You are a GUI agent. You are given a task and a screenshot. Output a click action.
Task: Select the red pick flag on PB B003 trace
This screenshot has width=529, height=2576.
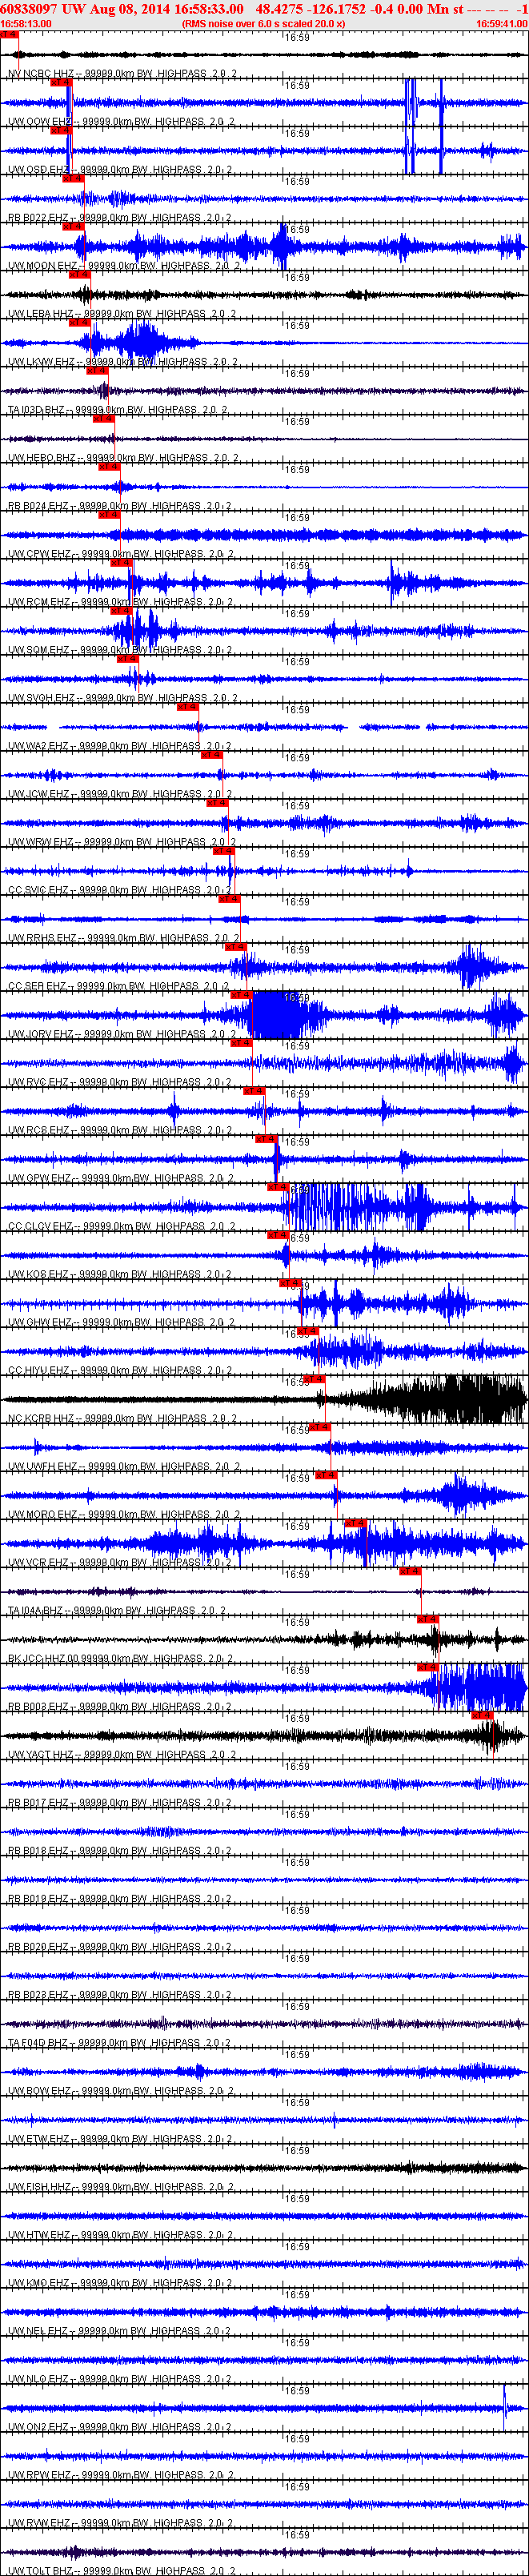pyautogui.click(x=428, y=1667)
